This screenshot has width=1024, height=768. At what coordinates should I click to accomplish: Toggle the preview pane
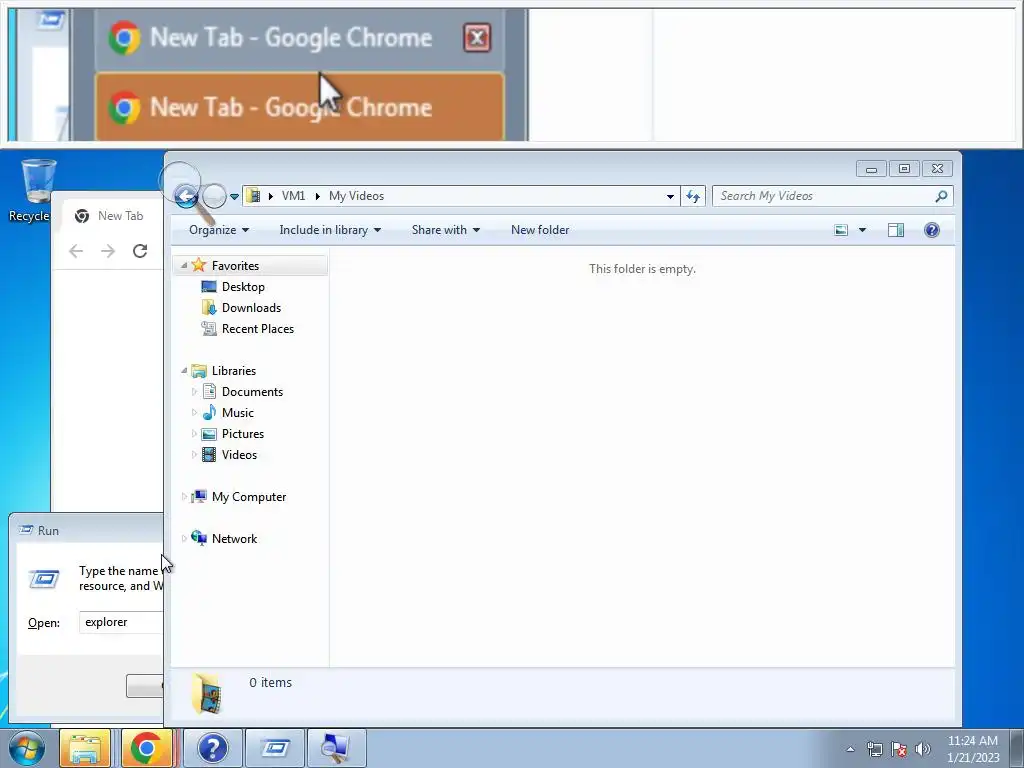coord(896,230)
